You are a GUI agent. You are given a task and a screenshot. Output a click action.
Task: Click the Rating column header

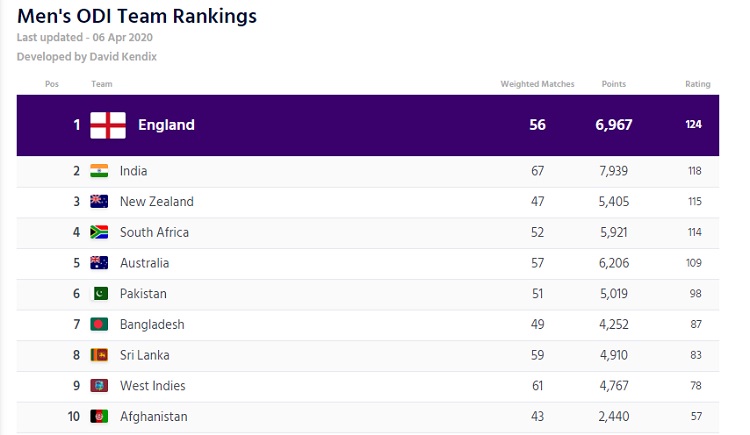point(697,84)
